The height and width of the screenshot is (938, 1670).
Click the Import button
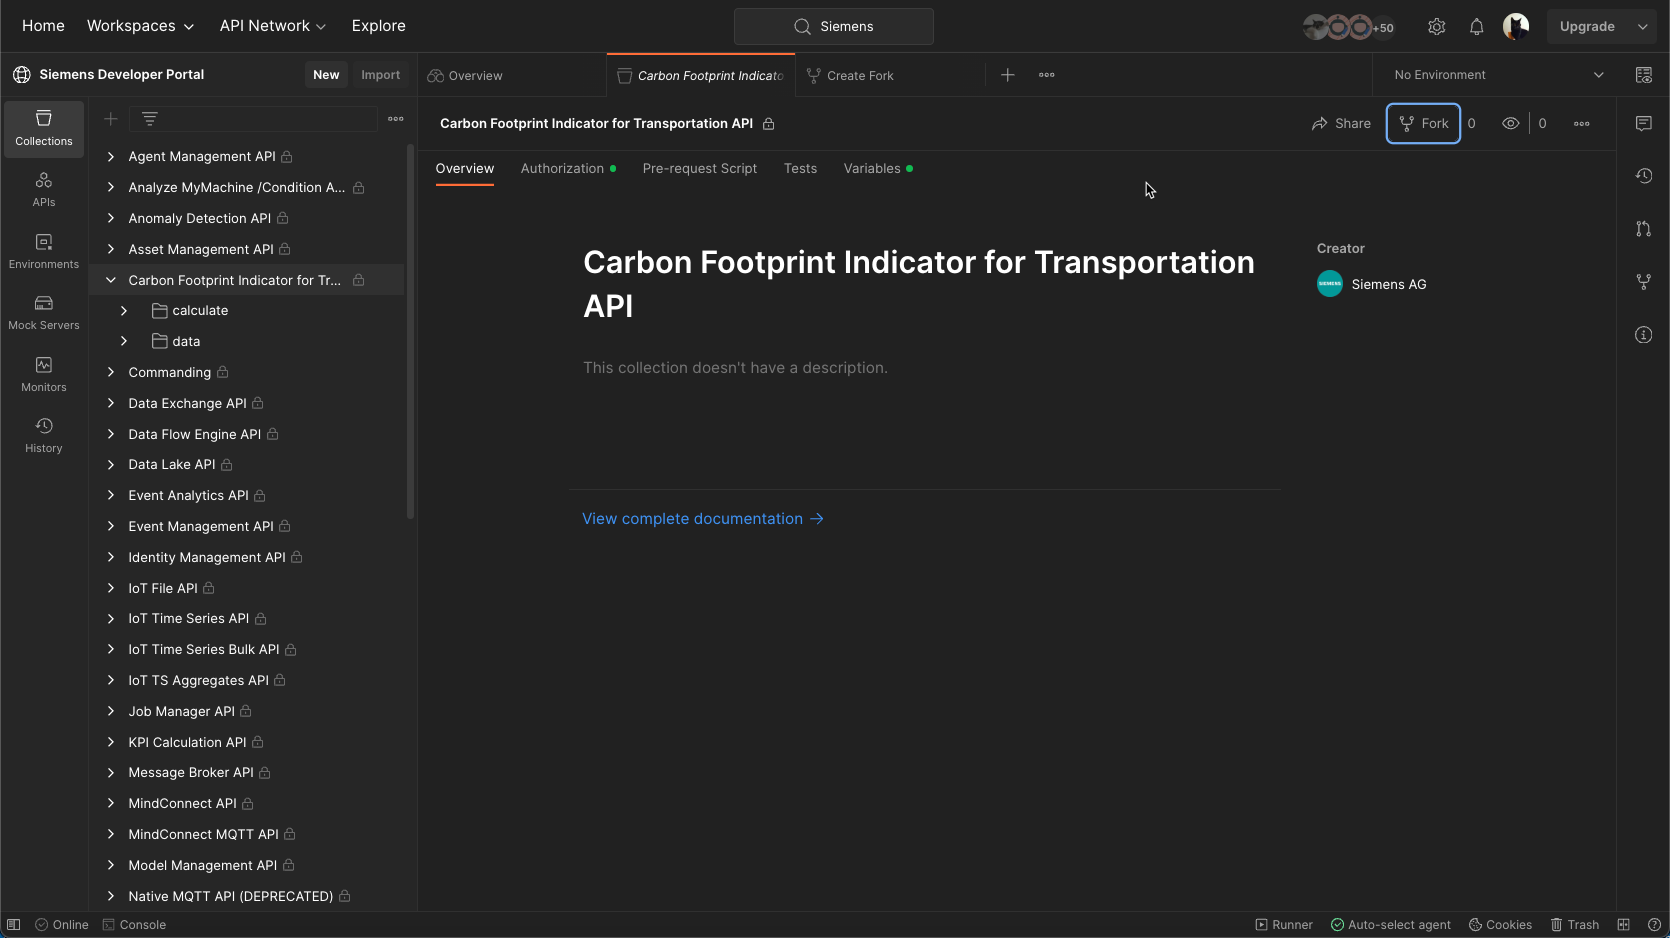(380, 75)
